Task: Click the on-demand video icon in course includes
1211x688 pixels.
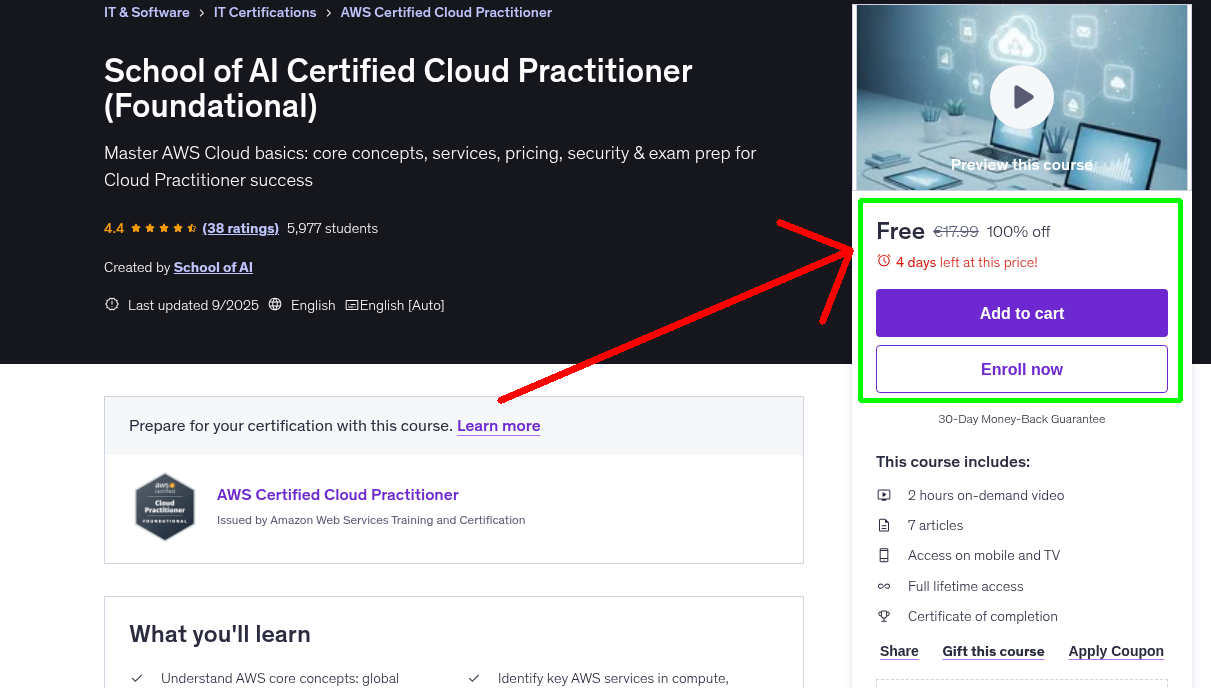Action: pos(884,494)
